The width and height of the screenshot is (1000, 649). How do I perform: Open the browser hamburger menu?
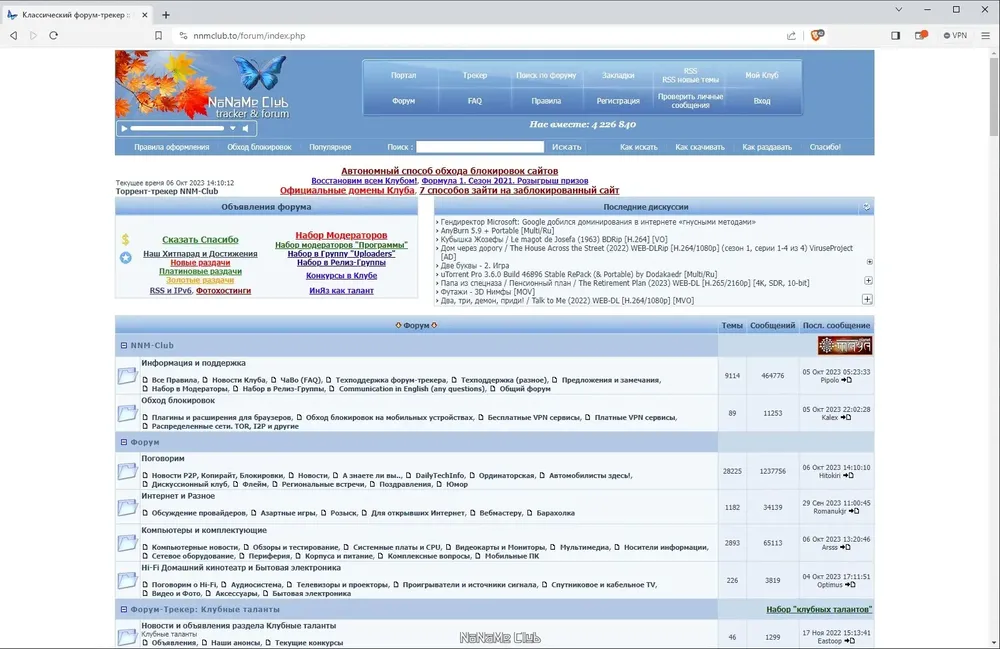pyautogui.click(x=985, y=36)
